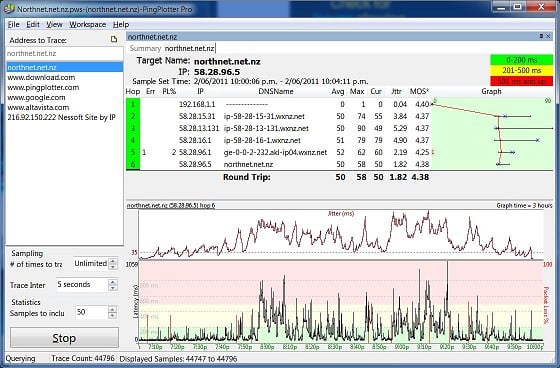Image resolution: width=560 pixels, height=368 pixels.
Task: Click the Graph column header
Action: click(x=491, y=91)
